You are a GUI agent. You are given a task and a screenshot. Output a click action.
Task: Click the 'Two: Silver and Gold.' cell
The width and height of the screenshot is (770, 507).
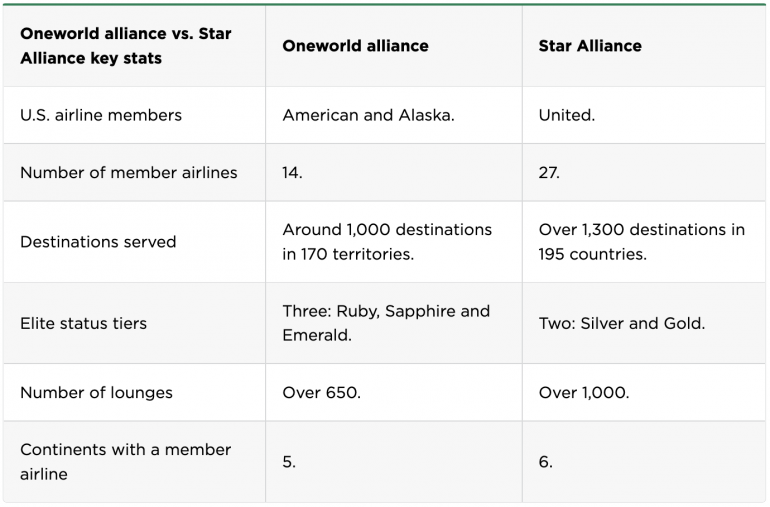[621, 323]
